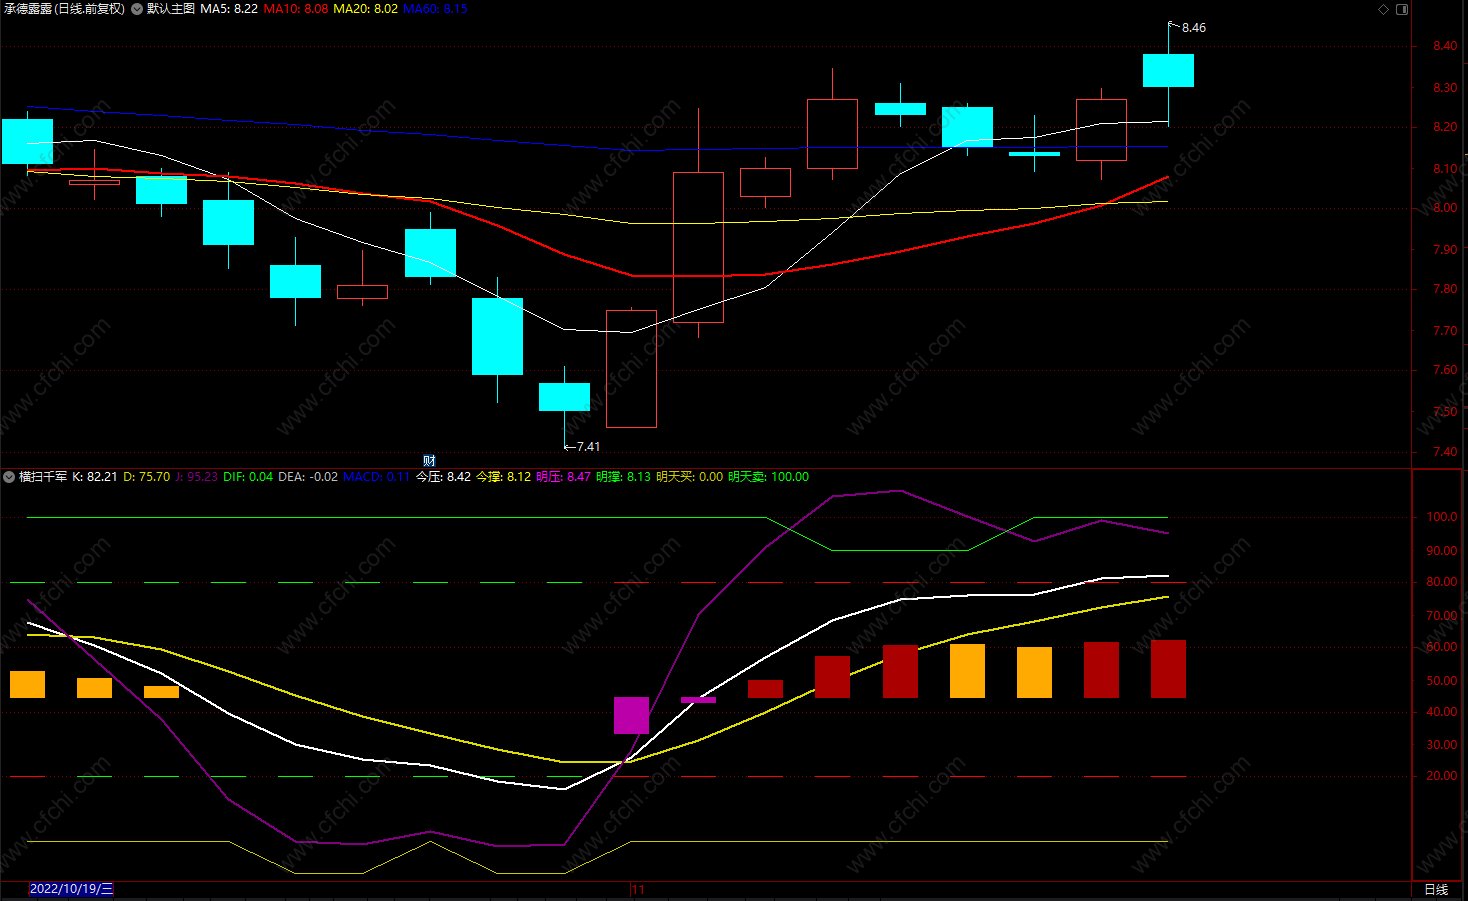Click the 明天买: 0.00 value

[689, 477]
